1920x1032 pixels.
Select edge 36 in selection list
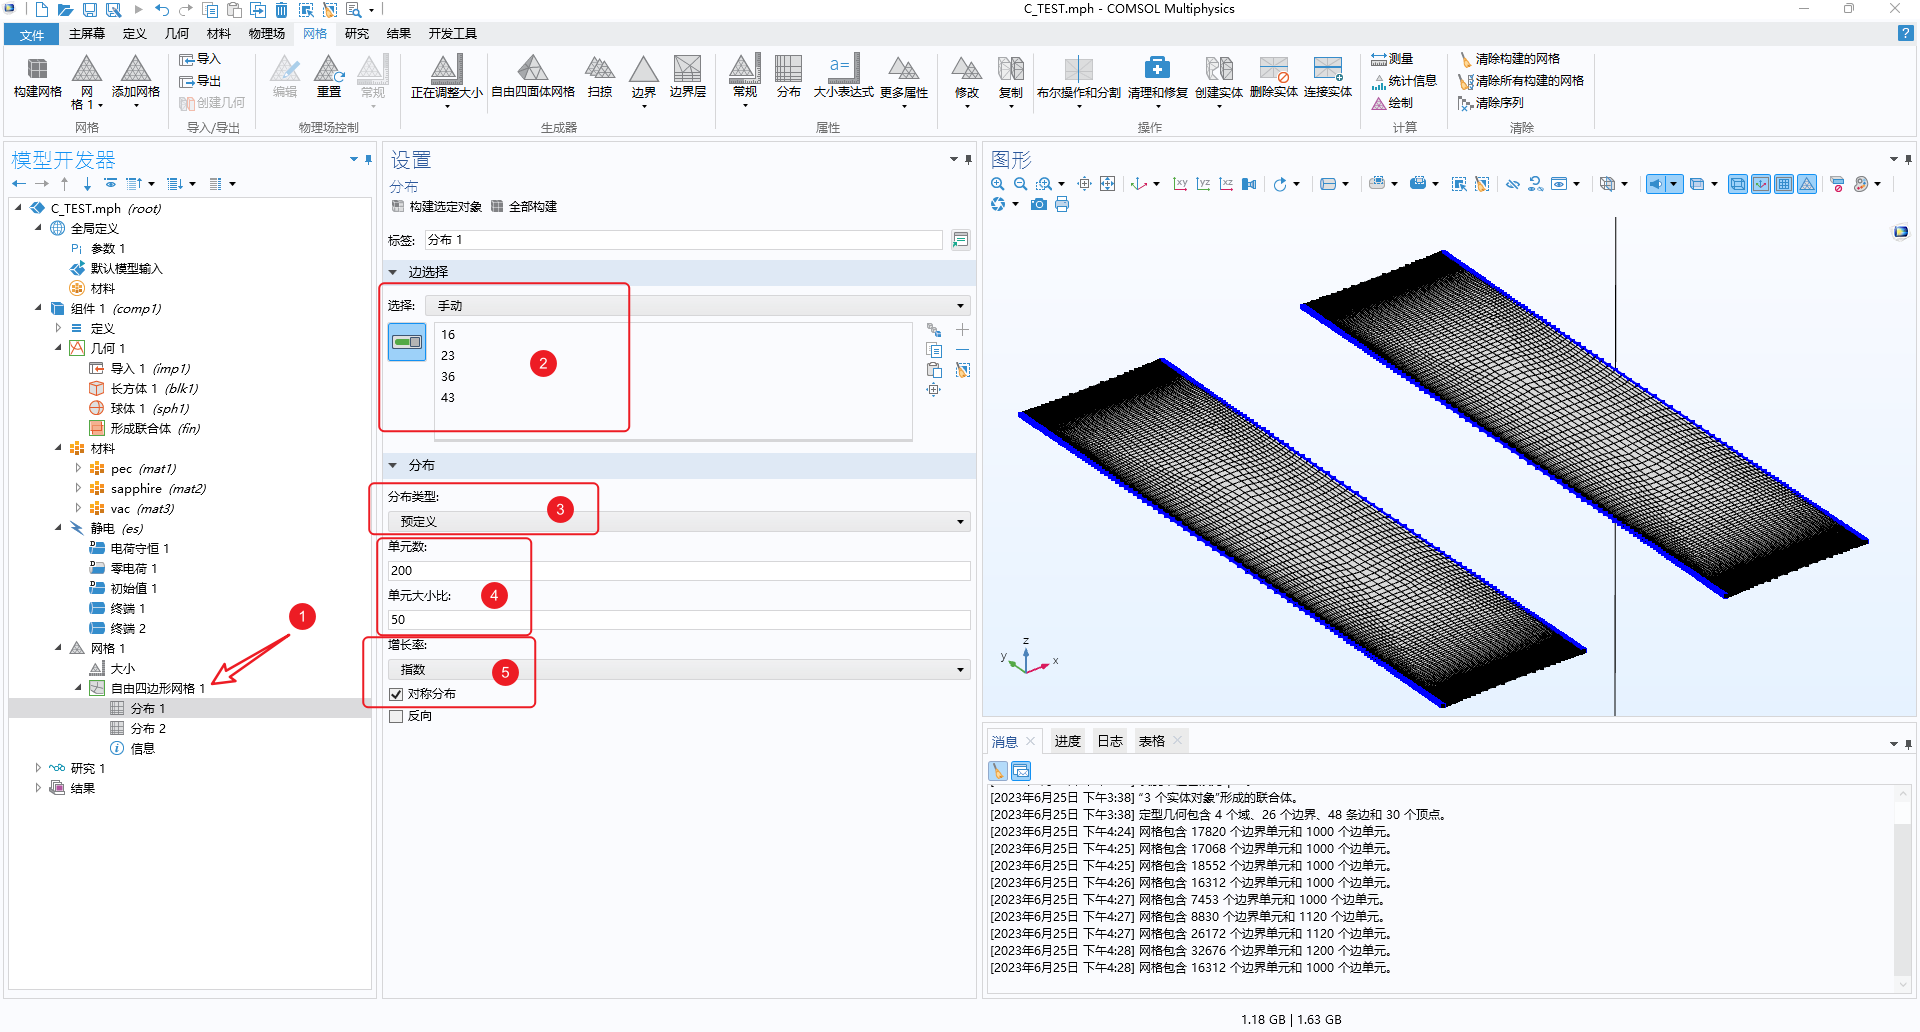pyautogui.click(x=448, y=377)
